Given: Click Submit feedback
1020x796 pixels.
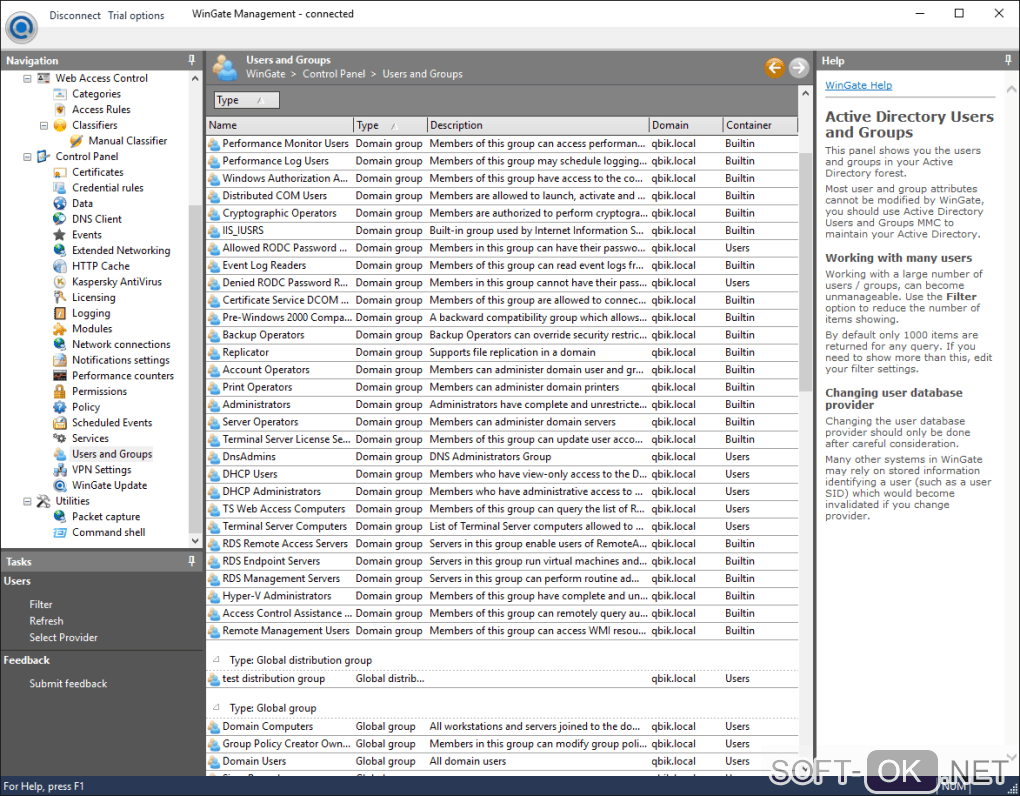Looking at the screenshot, I should (x=68, y=683).
